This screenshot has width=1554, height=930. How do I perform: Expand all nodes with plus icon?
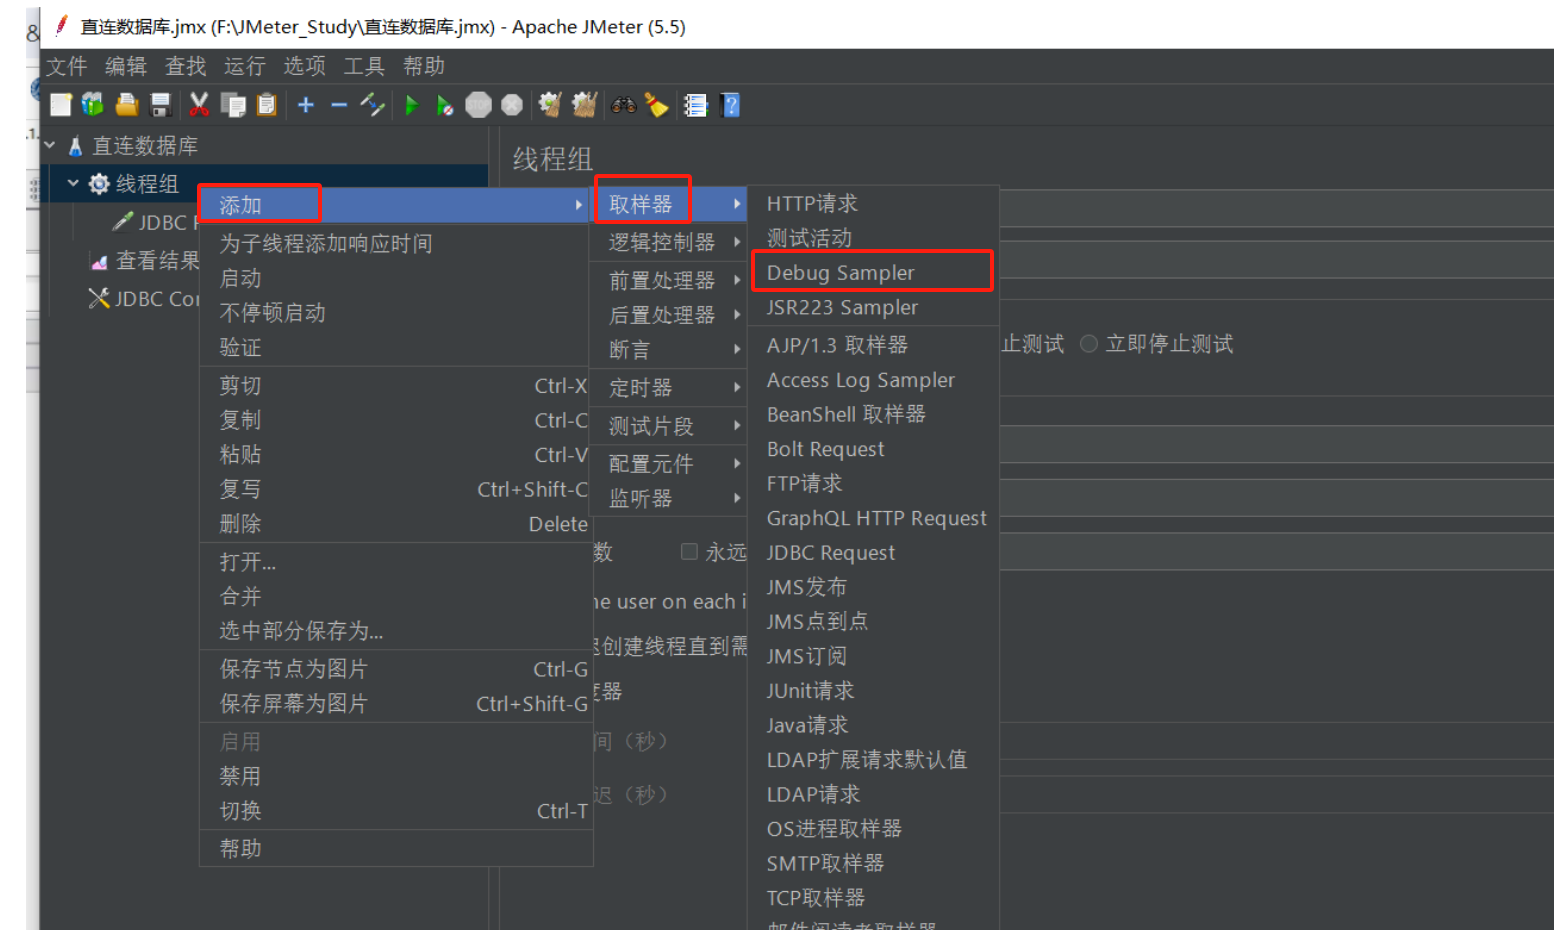[306, 105]
